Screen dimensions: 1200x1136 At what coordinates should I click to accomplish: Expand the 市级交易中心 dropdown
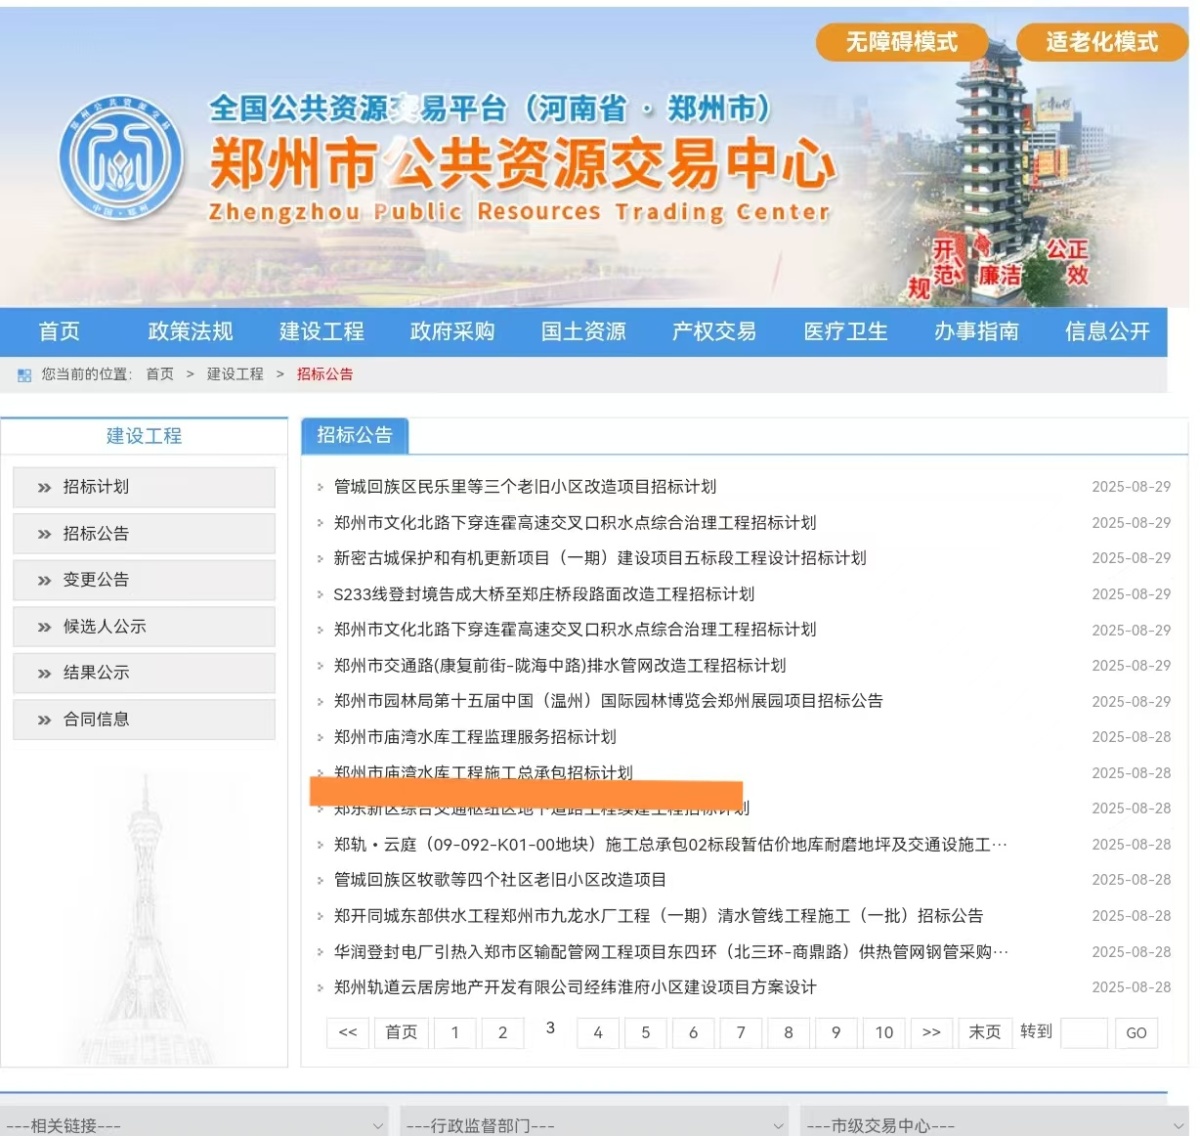tap(994, 1125)
